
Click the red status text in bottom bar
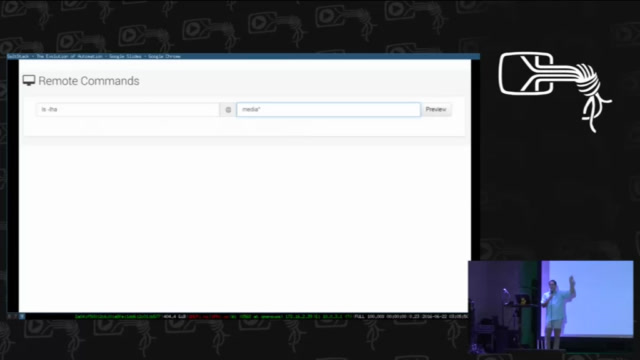coord(212,316)
